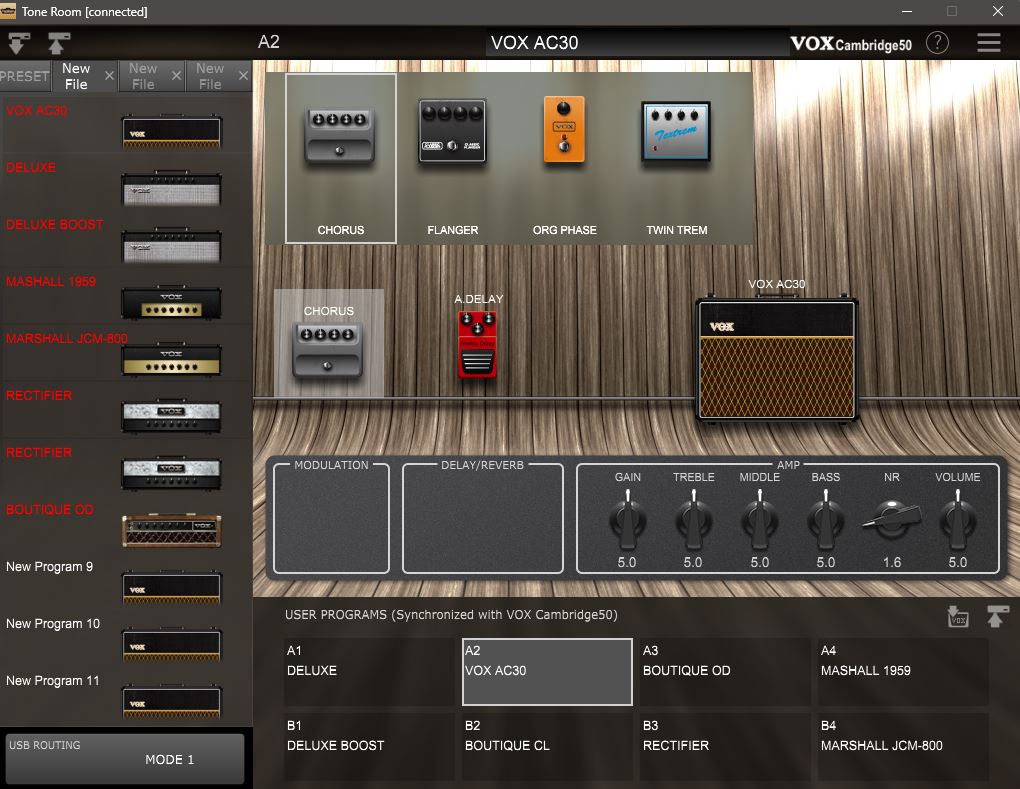This screenshot has width=1020, height=789.
Task: Pick the TWIN TREM pedal
Action: coord(676,132)
